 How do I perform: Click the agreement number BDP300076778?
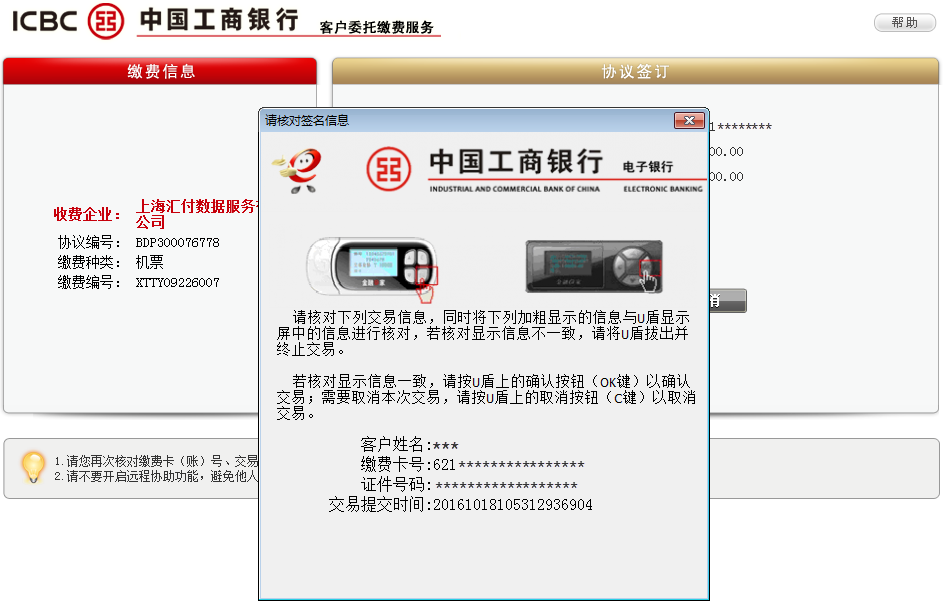tap(177, 242)
